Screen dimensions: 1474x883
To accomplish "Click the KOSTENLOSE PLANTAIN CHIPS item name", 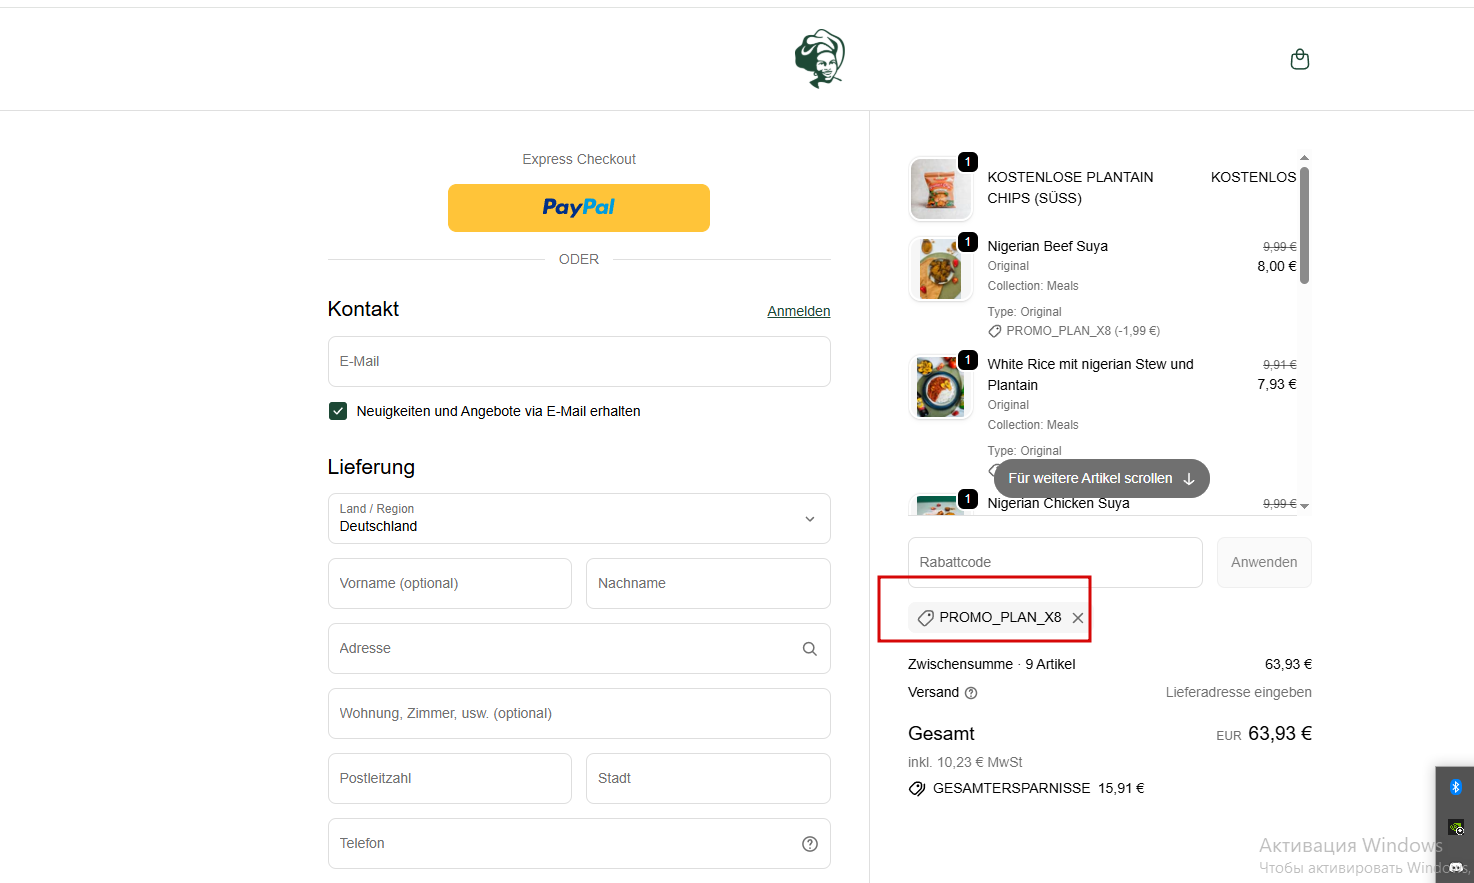I will click(x=1070, y=188).
